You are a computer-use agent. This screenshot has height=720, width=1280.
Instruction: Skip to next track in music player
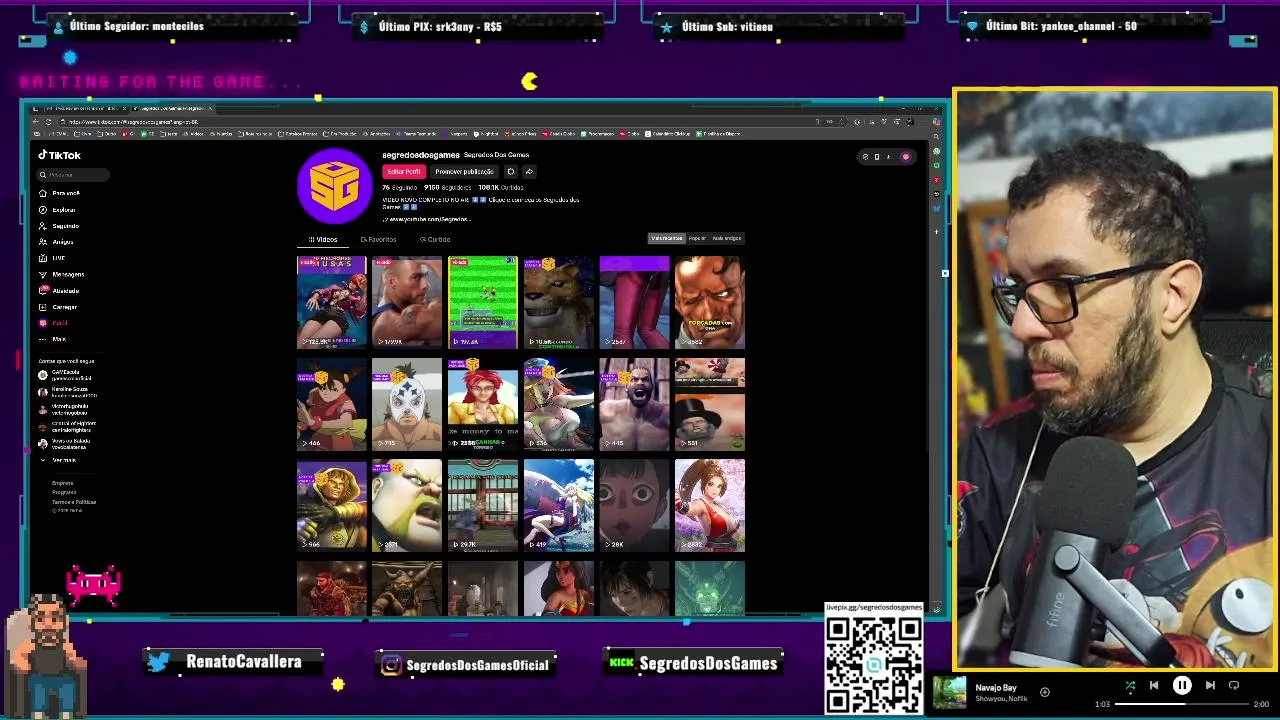1210,686
